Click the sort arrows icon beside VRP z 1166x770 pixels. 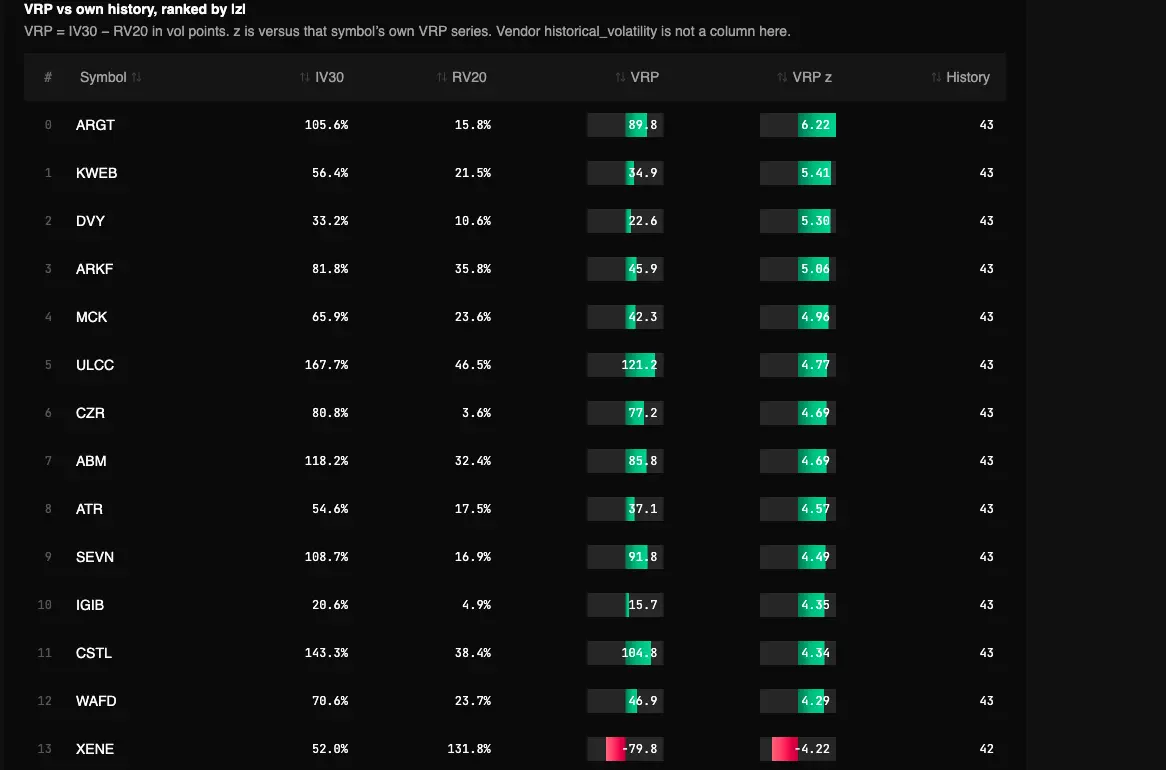coord(782,77)
